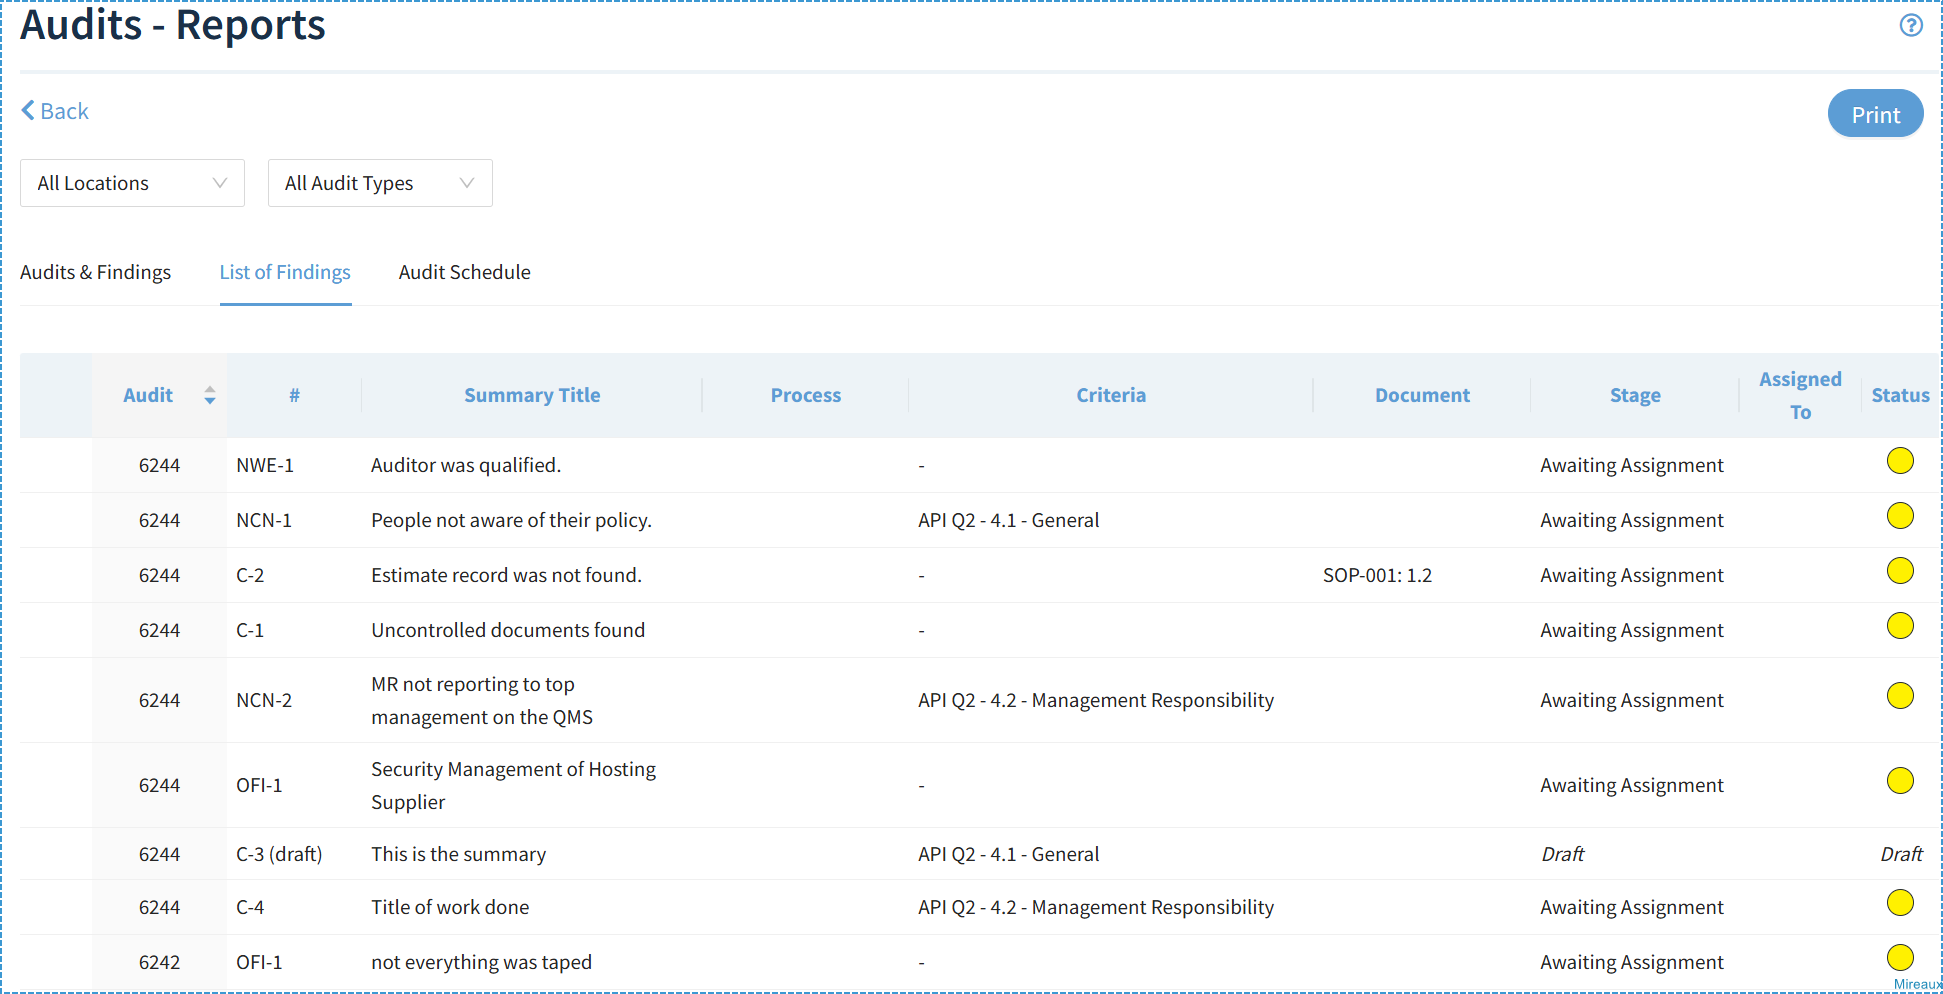Click yellow status dot for audit 6244 OFI-1 row
1943x994 pixels.
pos(1900,781)
